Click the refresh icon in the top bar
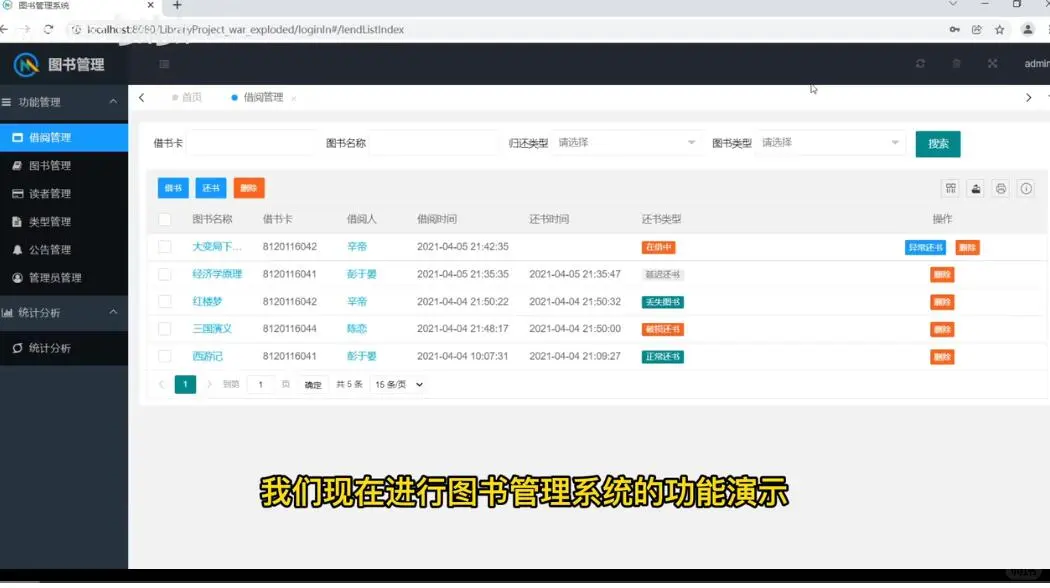Viewport: 1050px width, 588px height. coord(919,63)
